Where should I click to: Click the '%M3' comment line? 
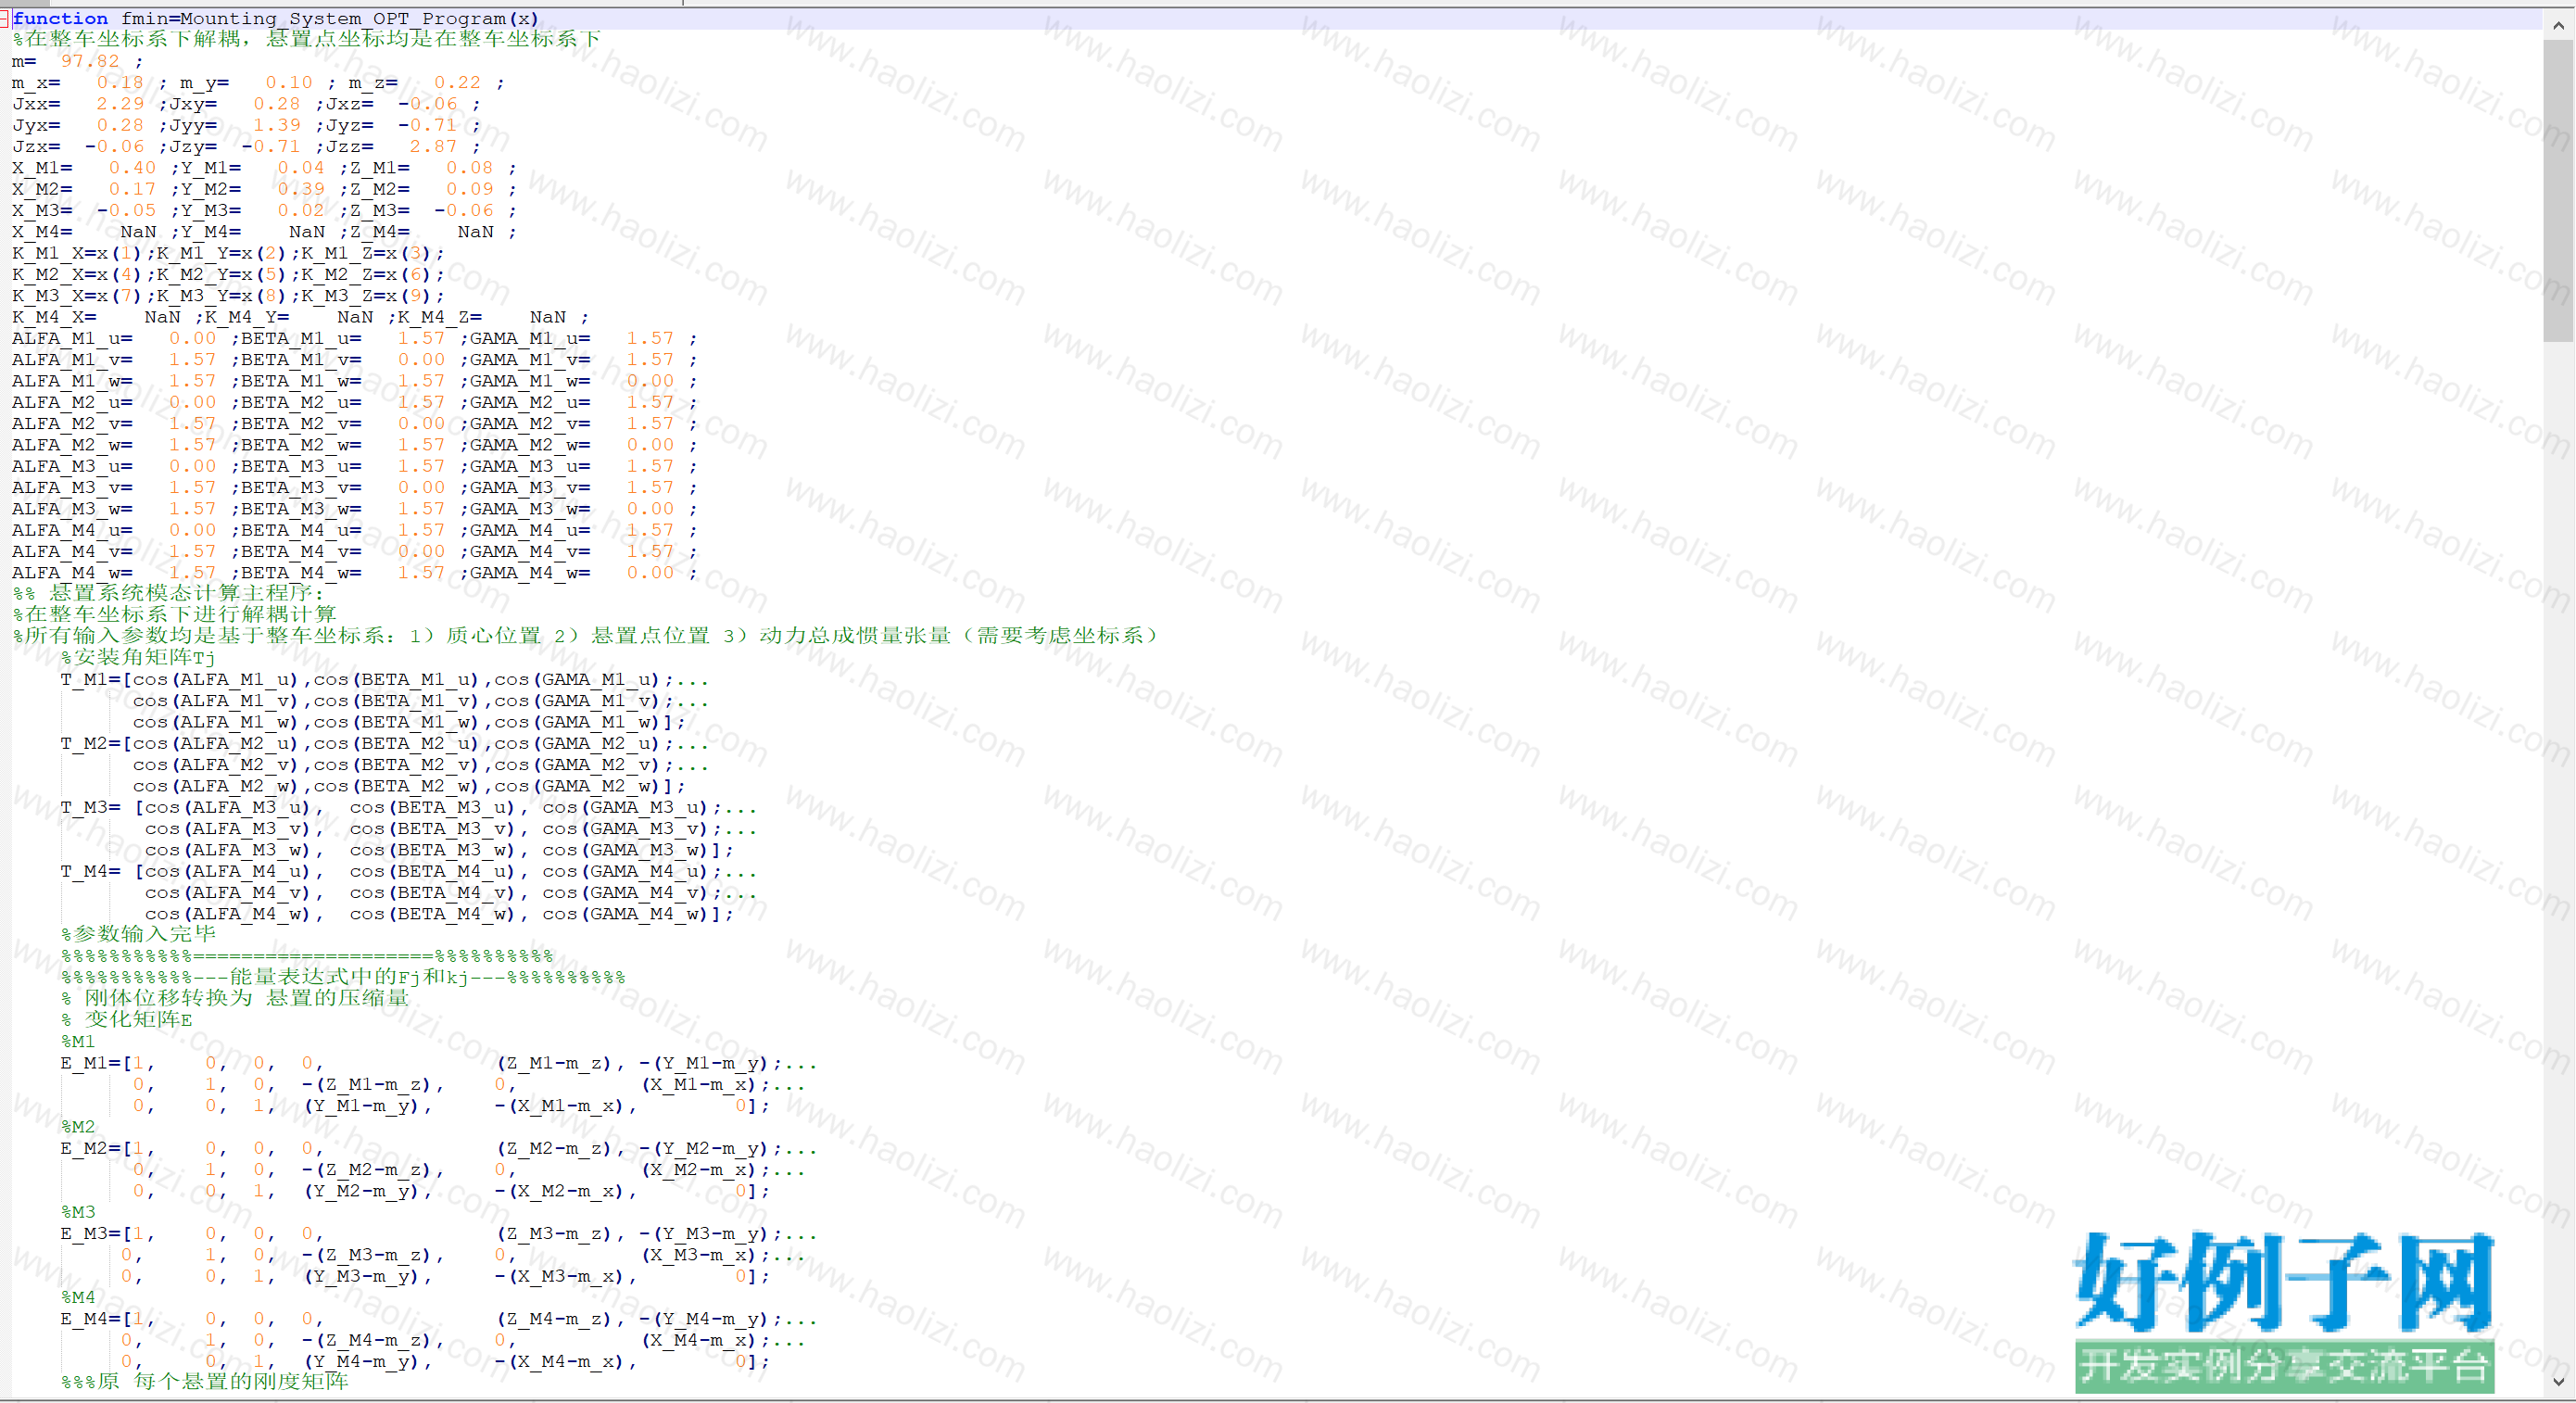coord(78,1212)
